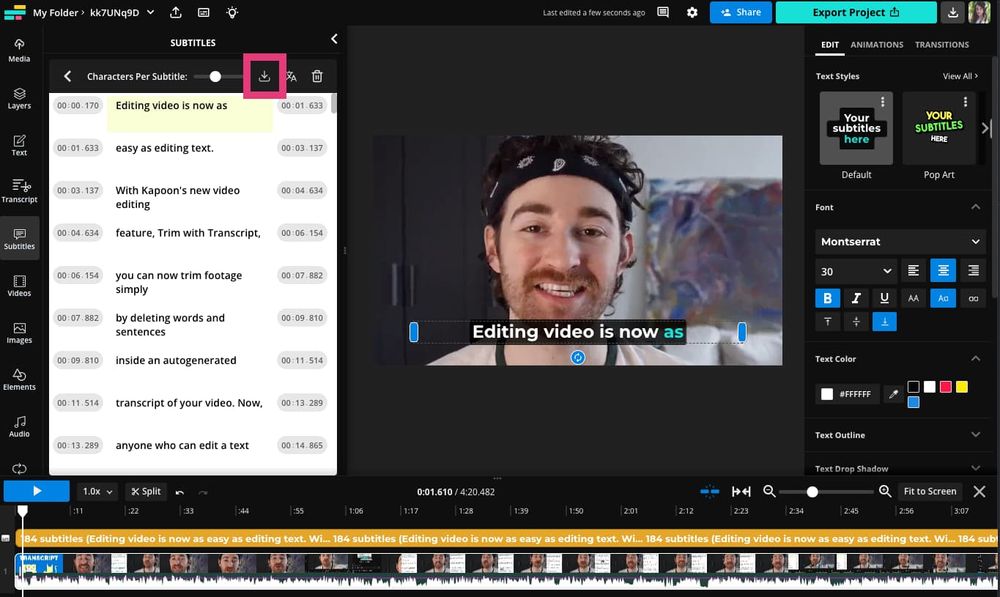Open the font size 30 dropdown
Viewport: 1000px width, 597px height.
click(x=855, y=270)
